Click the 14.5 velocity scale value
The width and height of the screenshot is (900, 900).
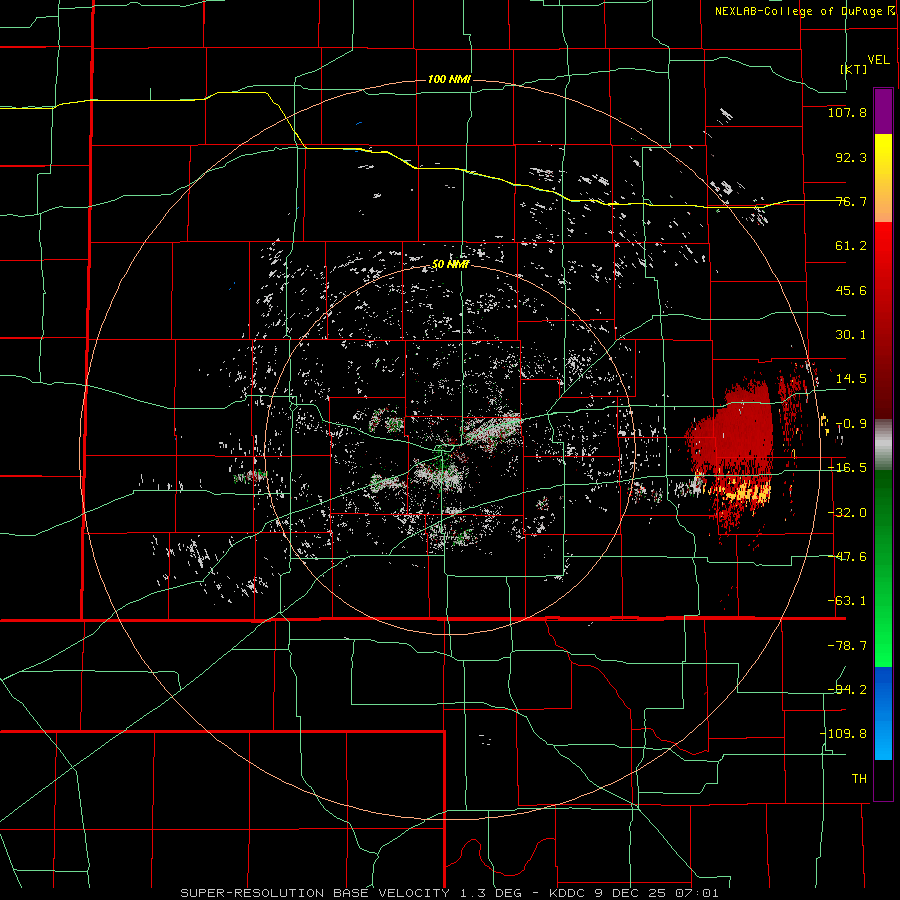851,379
